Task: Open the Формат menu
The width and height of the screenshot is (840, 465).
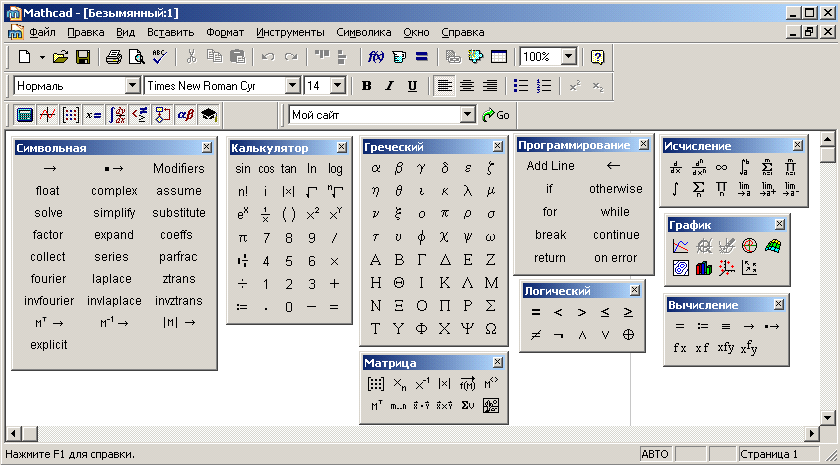Action: [x=224, y=32]
